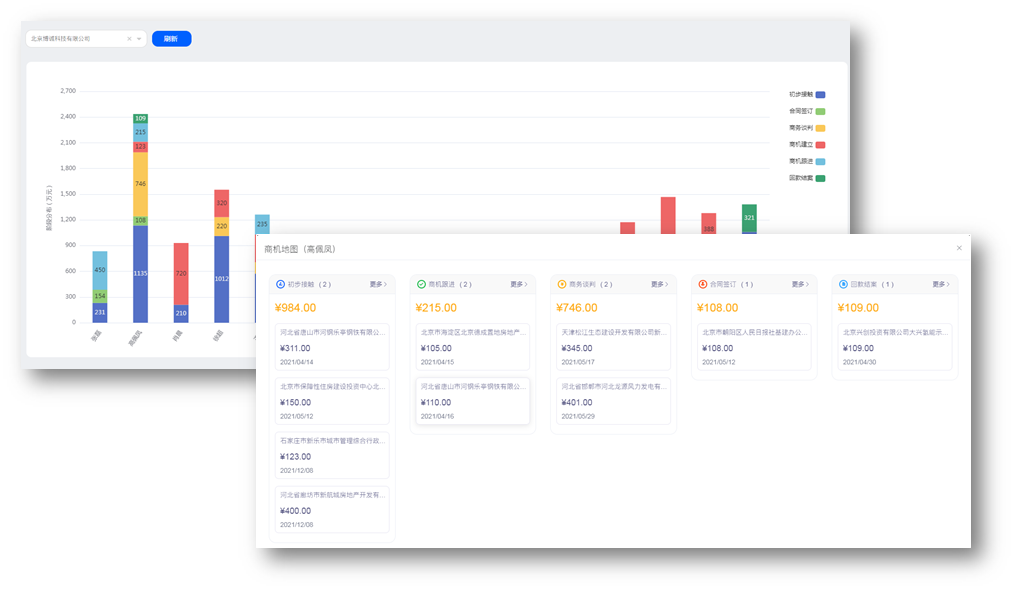Viewport: 1013px width, 590px height.
Task: Clear the company selection with the x icon
Action: point(129,39)
